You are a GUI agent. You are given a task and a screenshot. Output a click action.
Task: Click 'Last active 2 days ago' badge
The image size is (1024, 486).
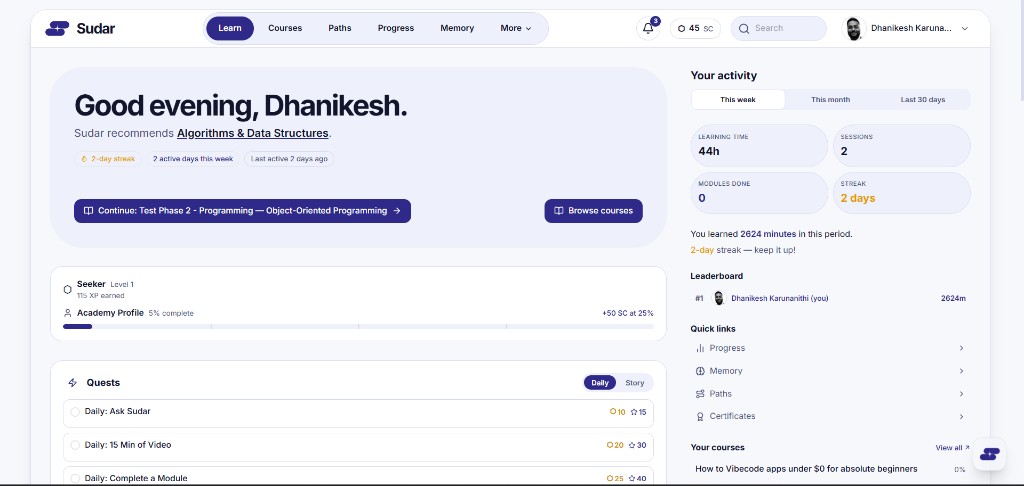coord(289,159)
